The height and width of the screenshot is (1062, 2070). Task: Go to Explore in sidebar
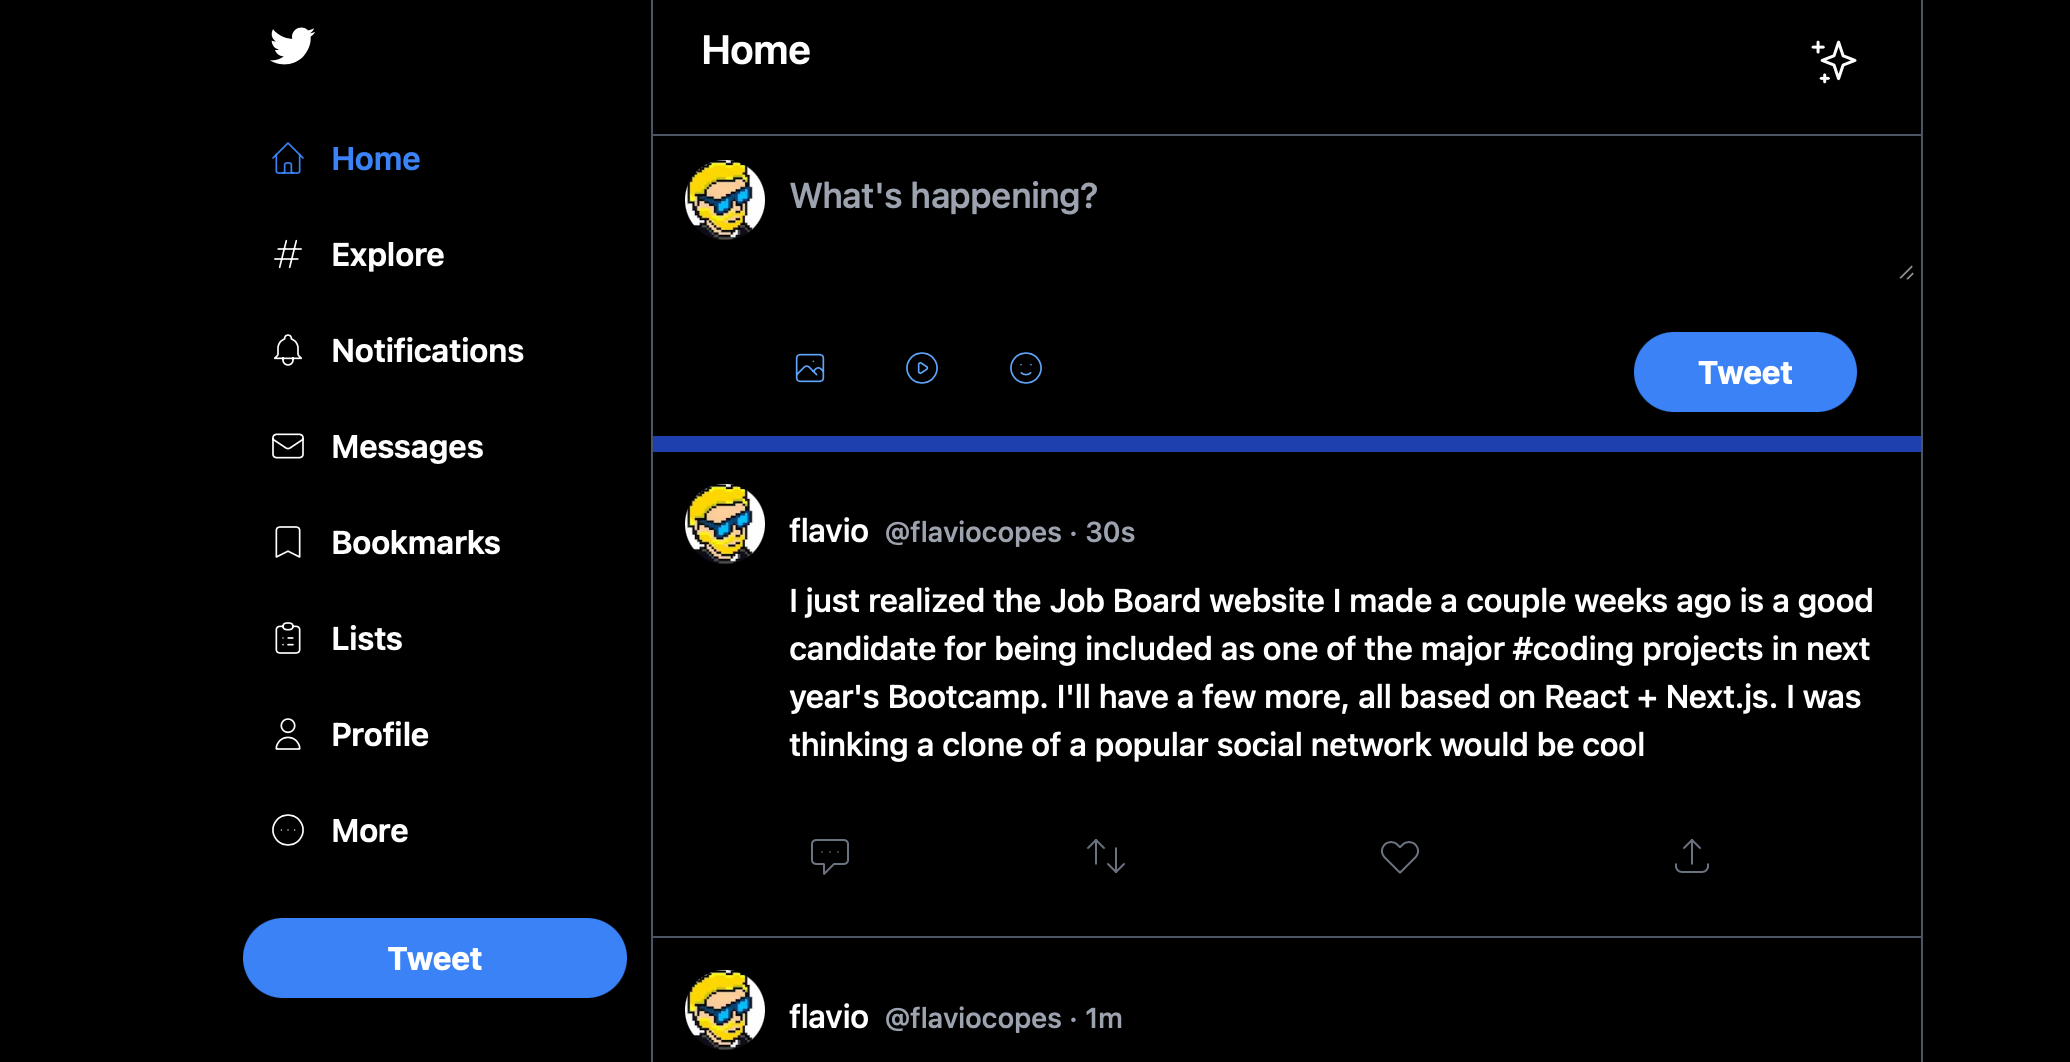pyautogui.click(x=387, y=255)
